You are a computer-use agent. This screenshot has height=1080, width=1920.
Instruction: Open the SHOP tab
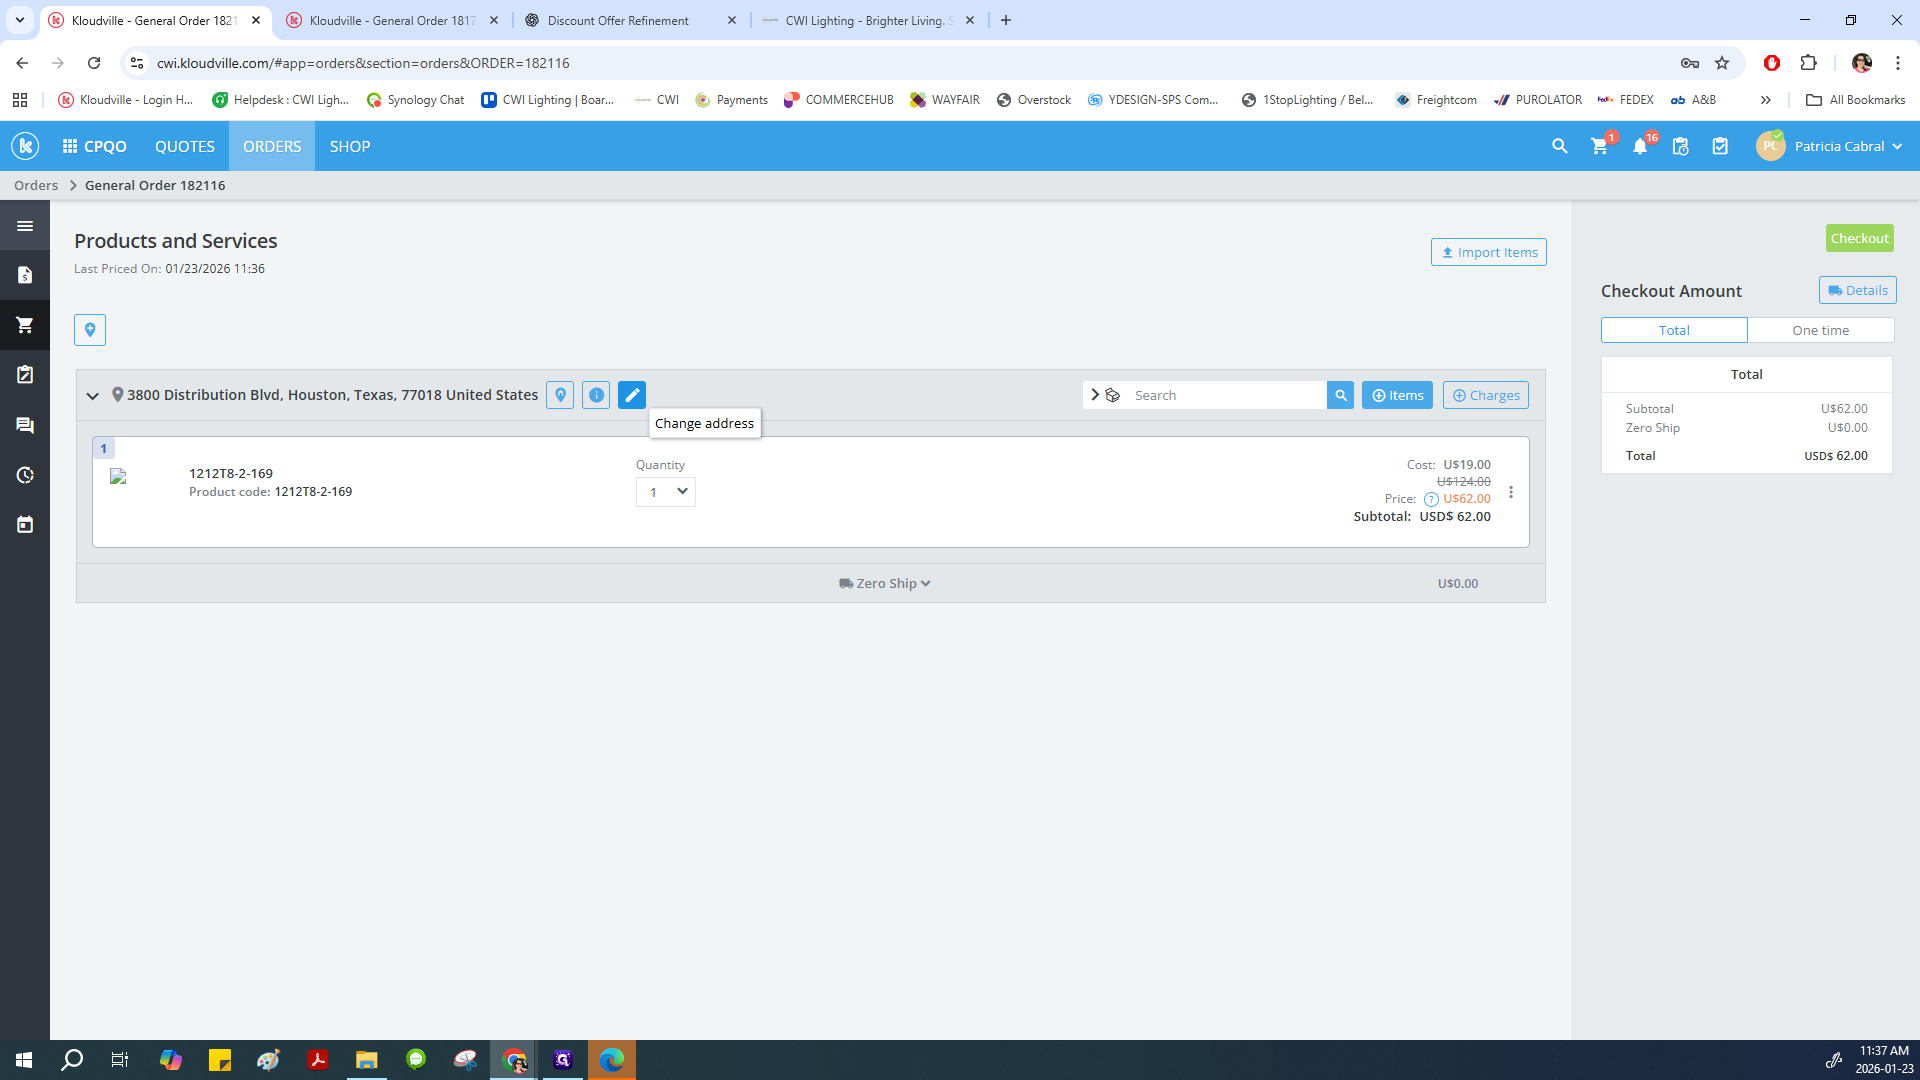pos(350,146)
